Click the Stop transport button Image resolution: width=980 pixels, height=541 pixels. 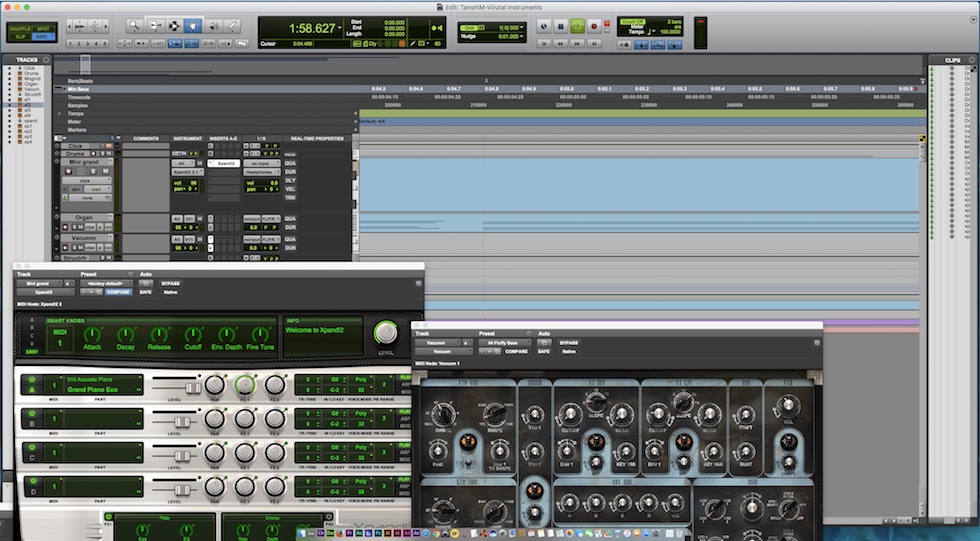[x=561, y=26]
